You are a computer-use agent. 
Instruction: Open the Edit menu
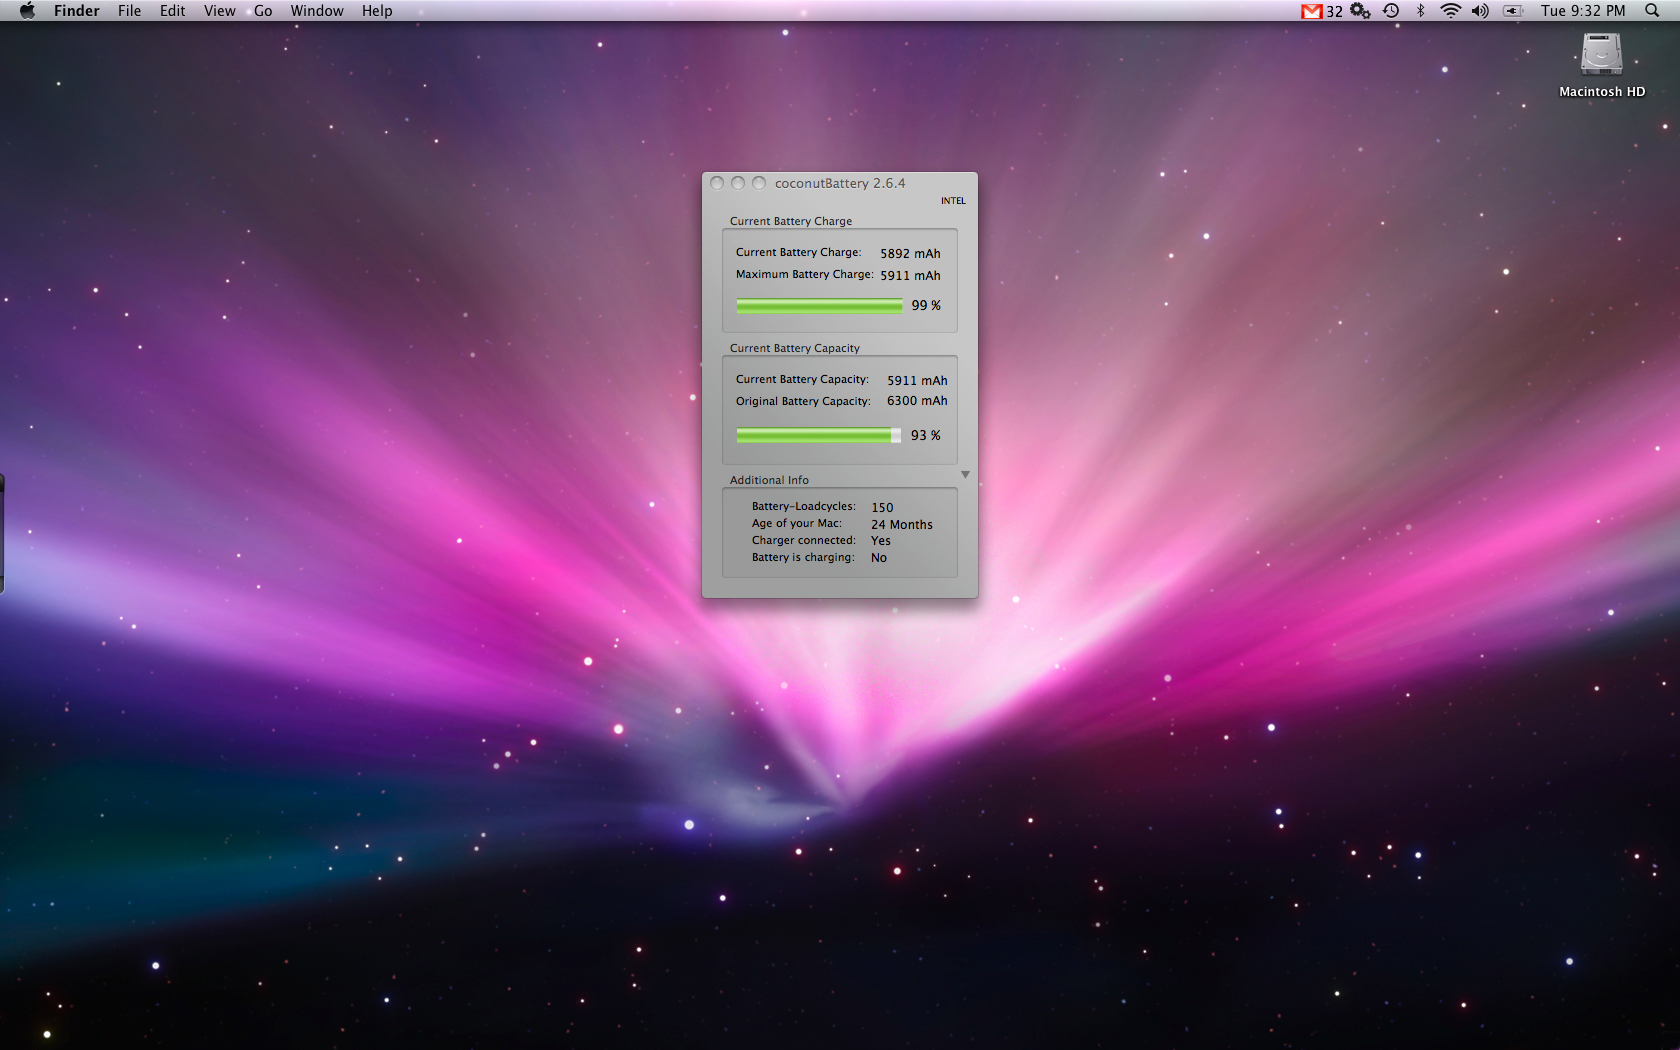172,11
